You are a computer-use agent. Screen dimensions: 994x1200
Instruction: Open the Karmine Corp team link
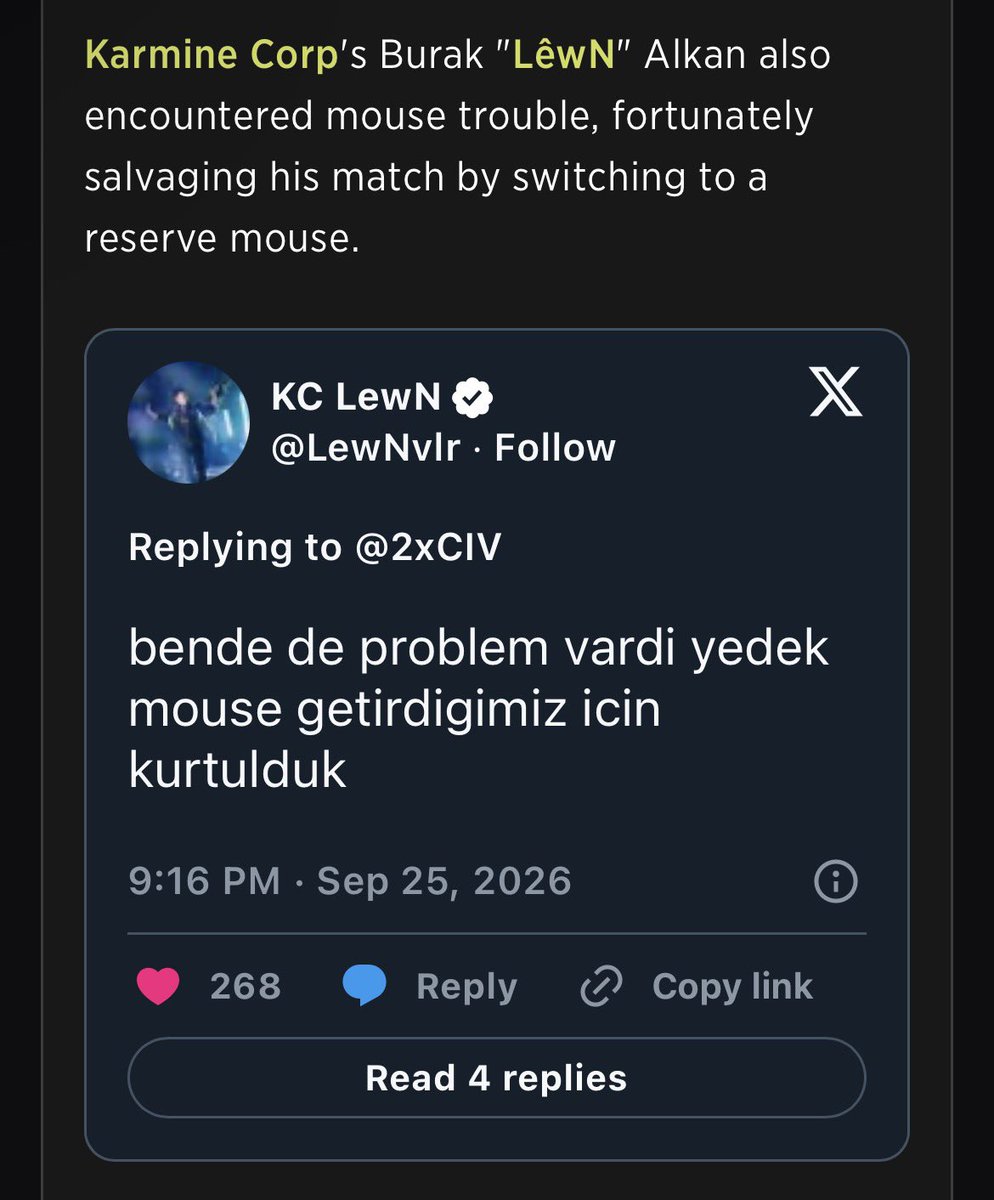(x=212, y=54)
